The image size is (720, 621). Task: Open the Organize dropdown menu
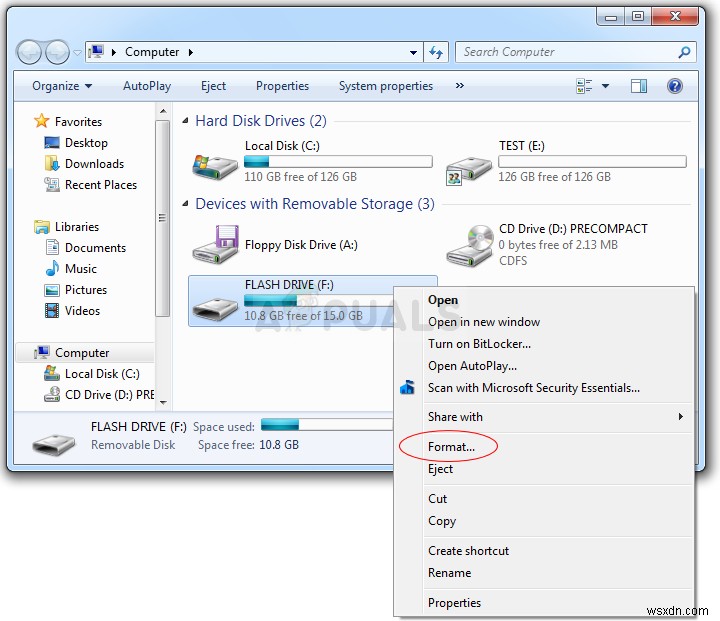(x=62, y=86)
